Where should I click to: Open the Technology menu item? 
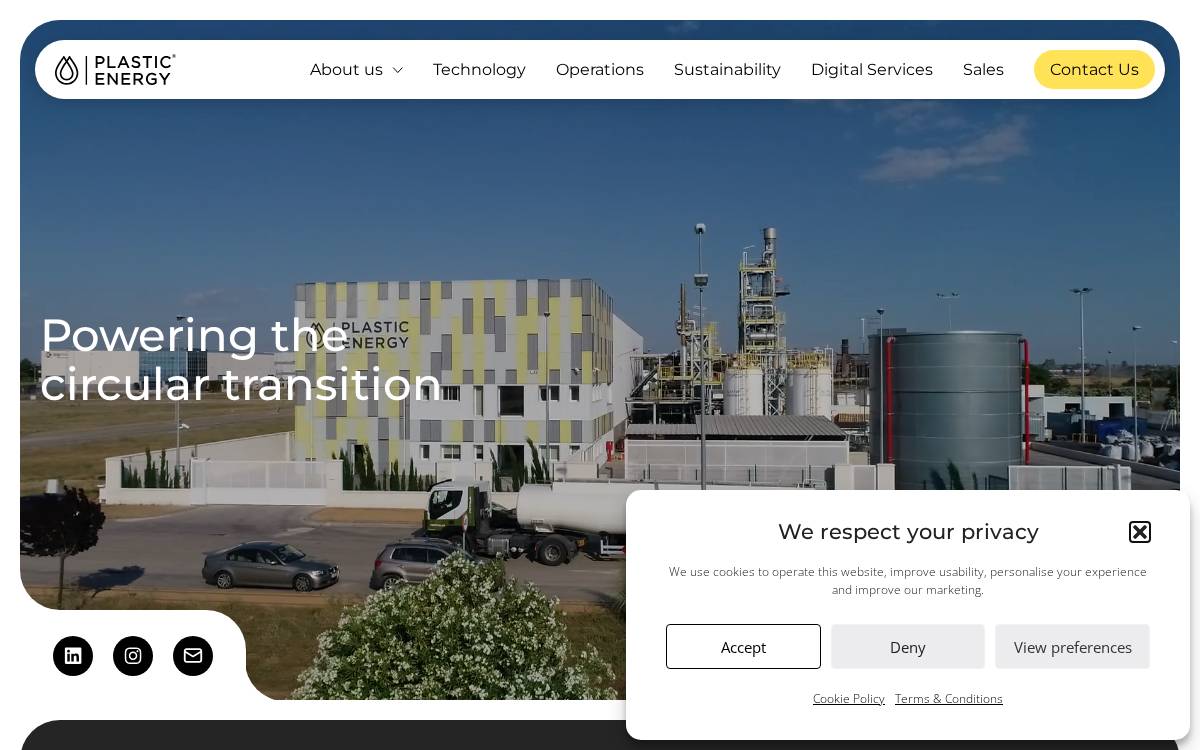click(x=479, y=70)
